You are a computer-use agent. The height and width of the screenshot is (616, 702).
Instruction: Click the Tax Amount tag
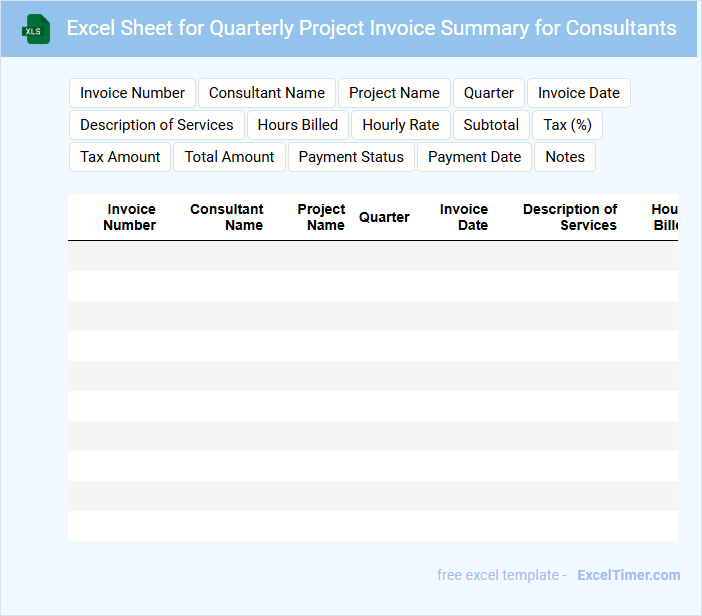pyautogui.click(x=120, y=157)
